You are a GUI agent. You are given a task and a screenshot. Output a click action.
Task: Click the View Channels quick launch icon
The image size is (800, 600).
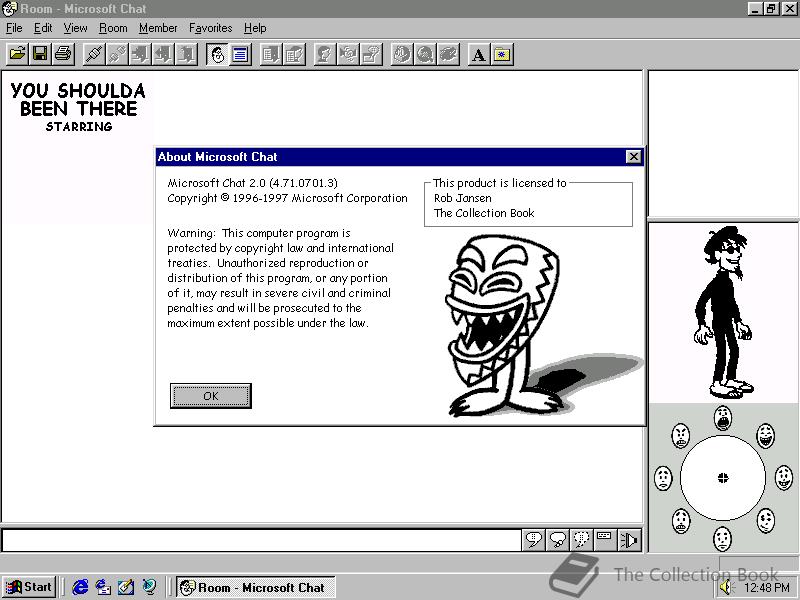(149, 587)
